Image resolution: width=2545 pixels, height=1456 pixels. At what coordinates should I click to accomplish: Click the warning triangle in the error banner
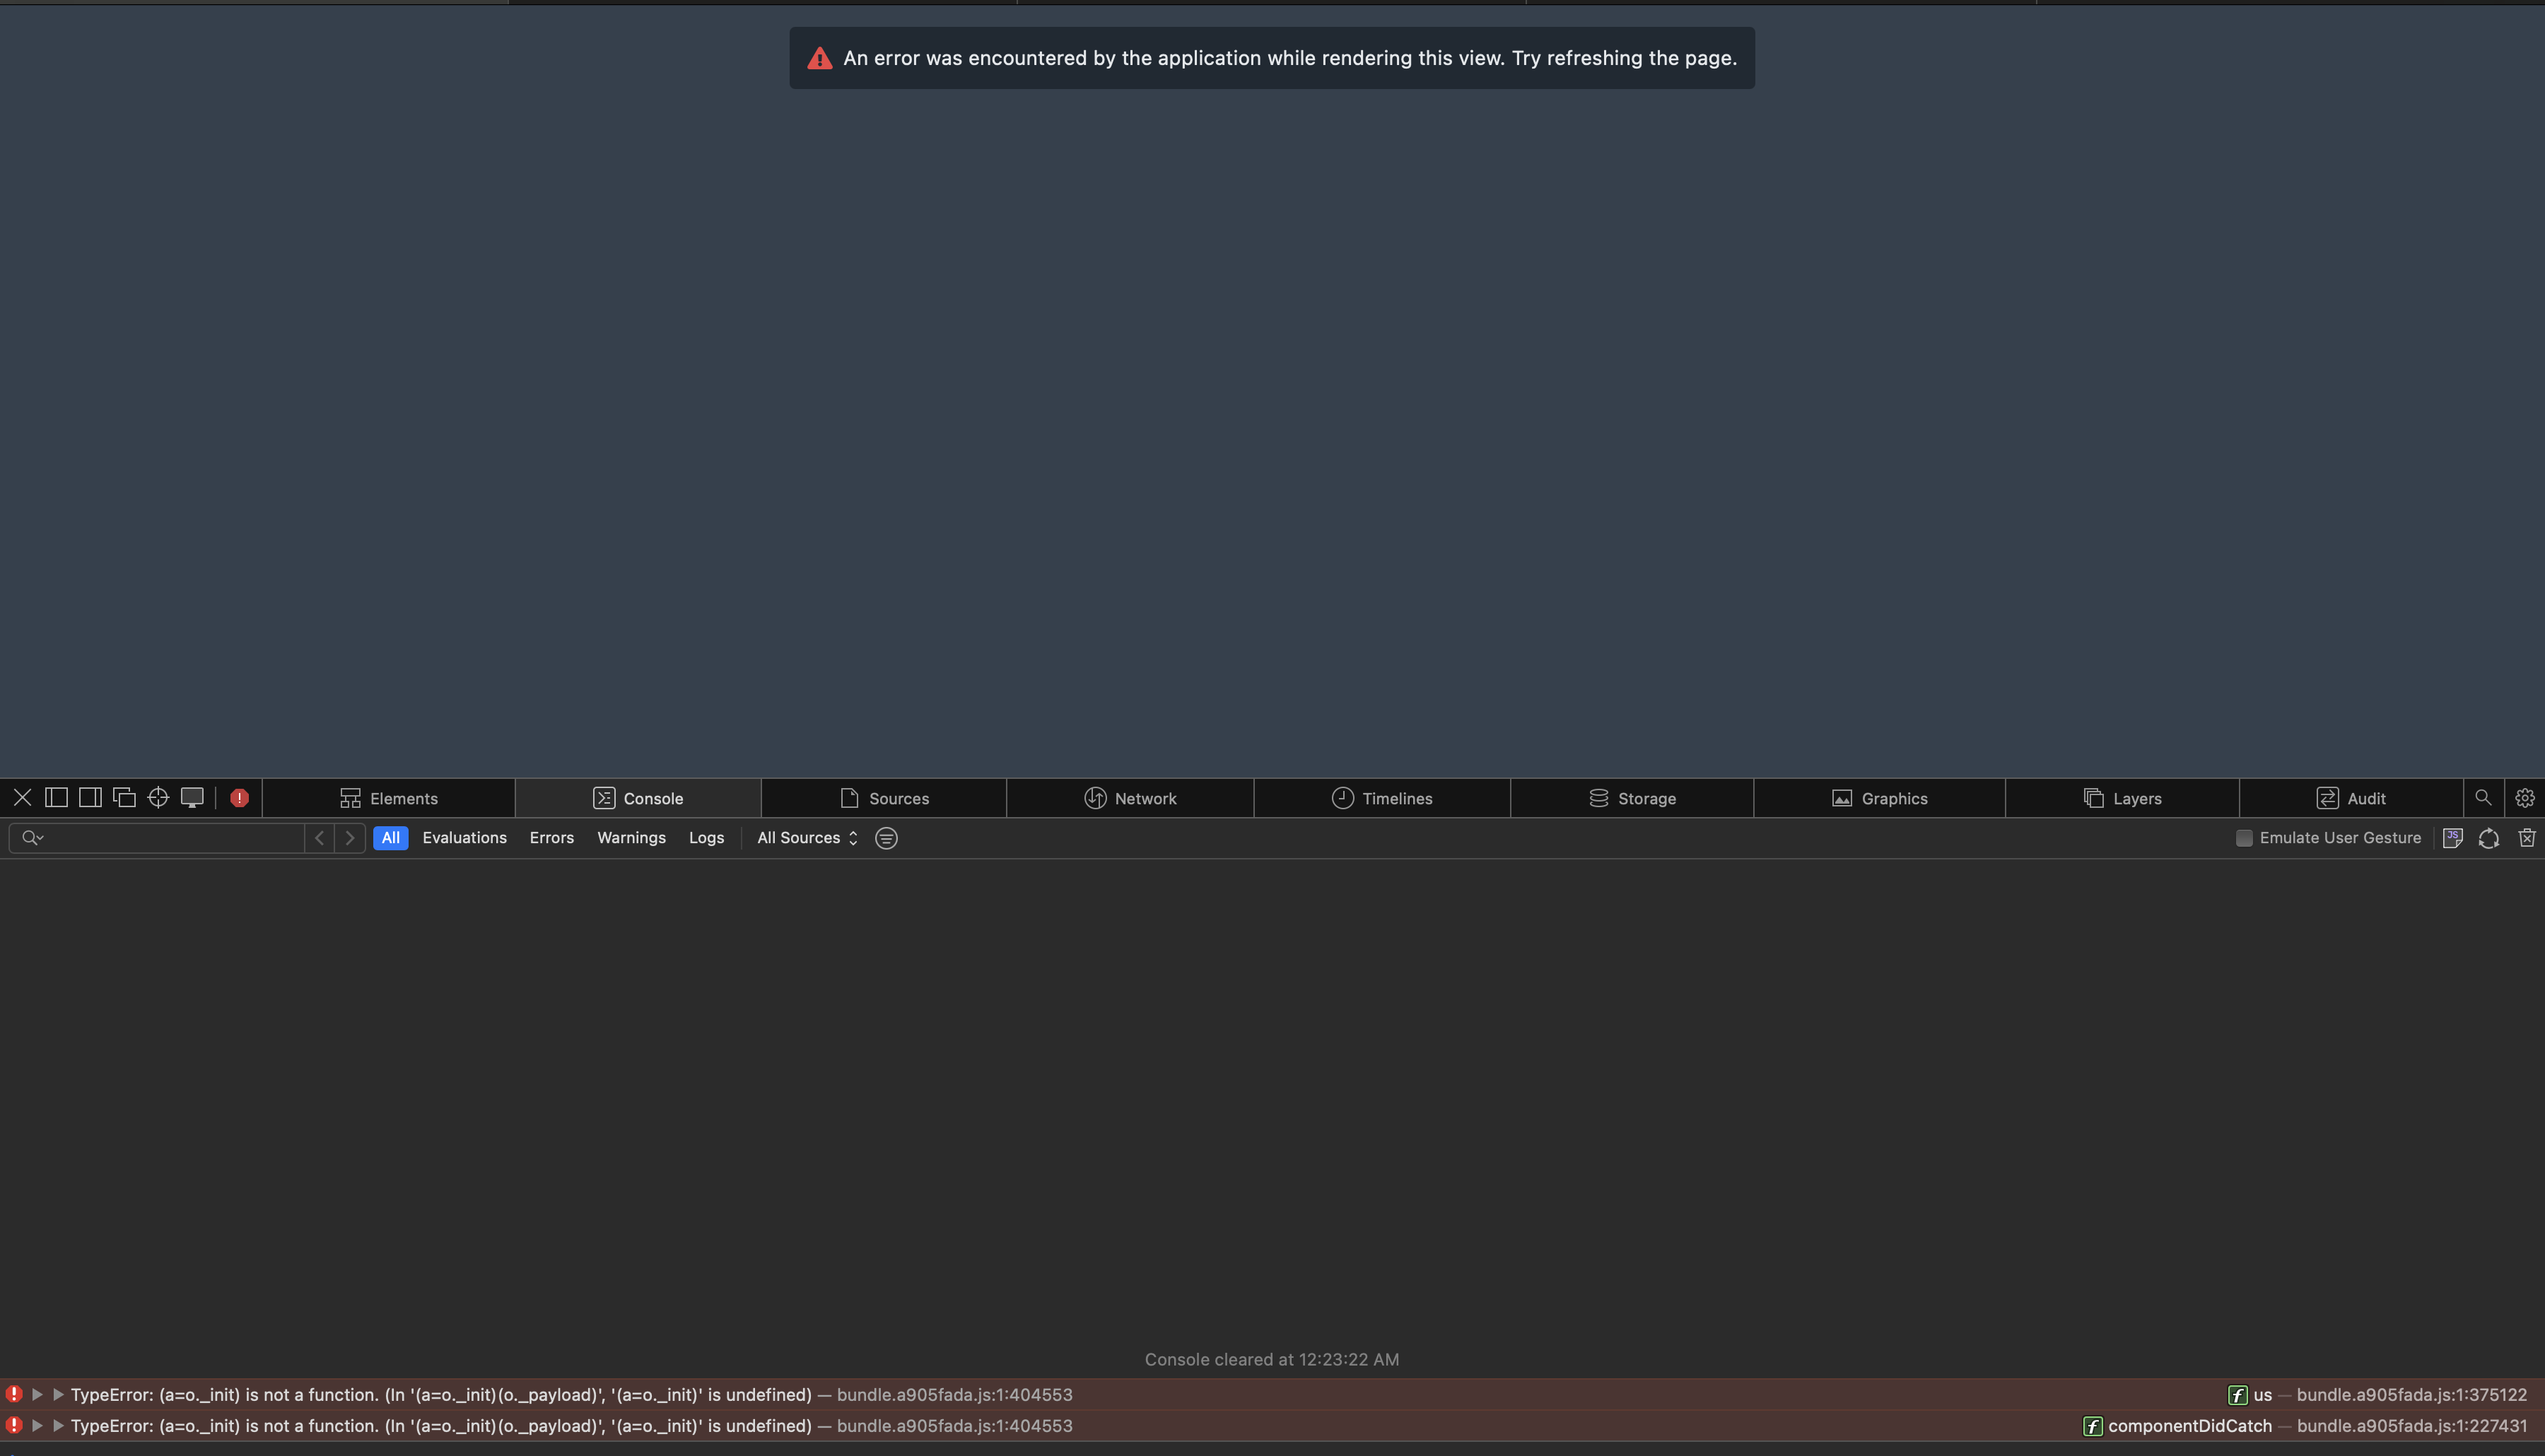820,58
